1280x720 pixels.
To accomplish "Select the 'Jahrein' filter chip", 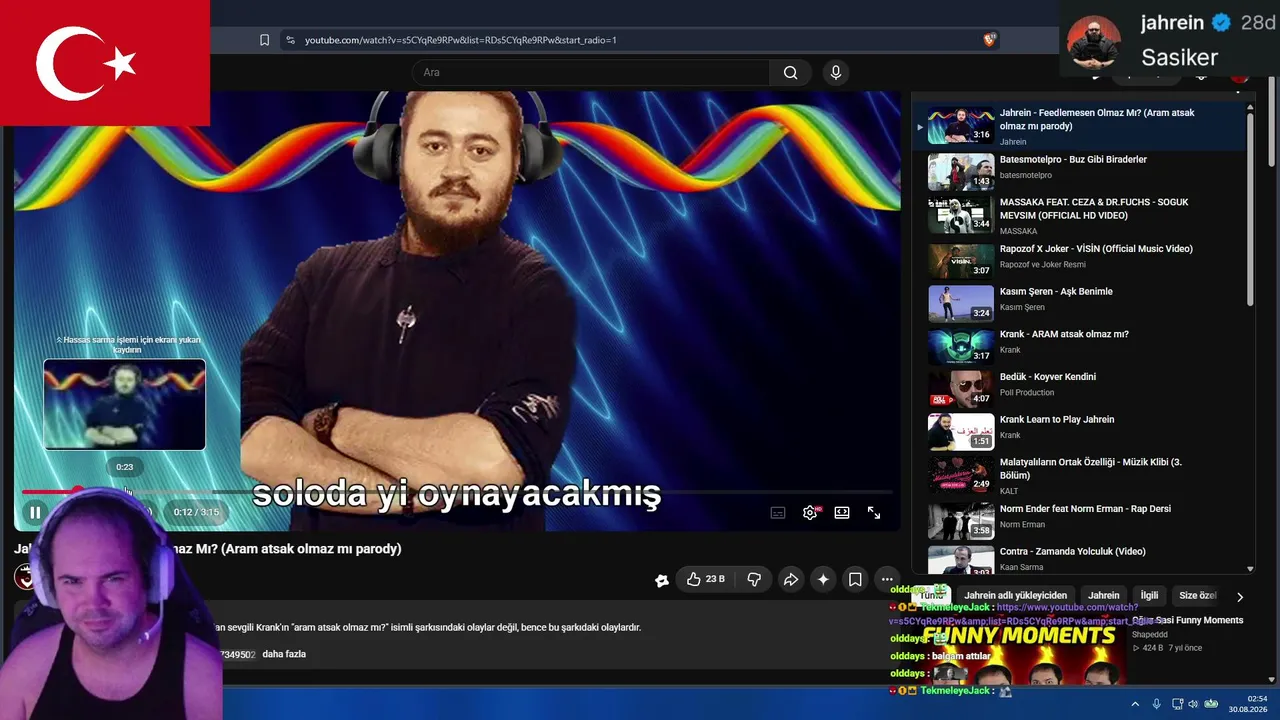I will [1104, 595].
